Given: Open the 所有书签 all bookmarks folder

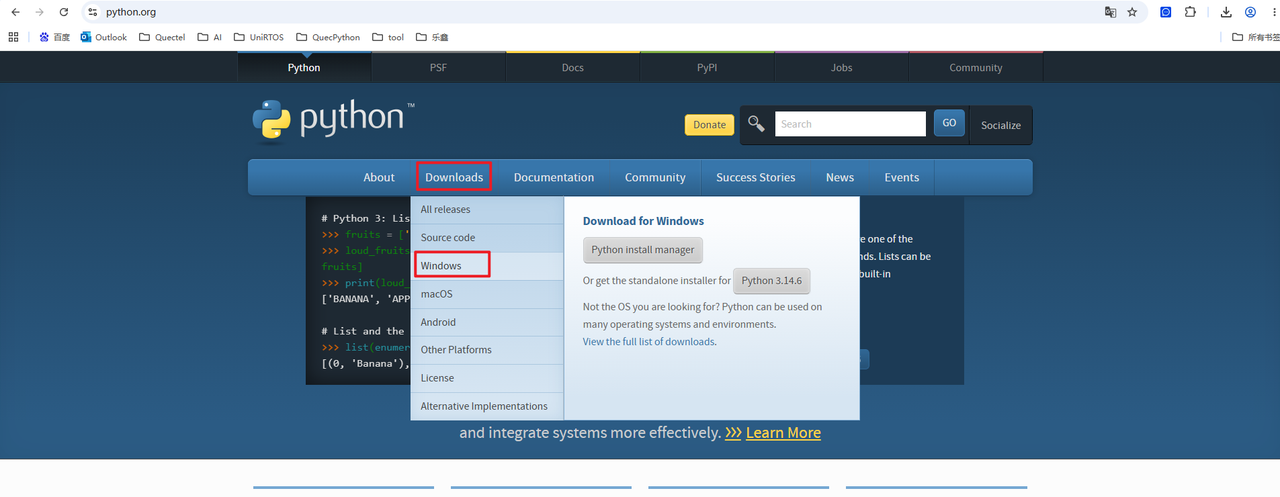Looking at the screenshot, I should click(x=1255, y=37).
